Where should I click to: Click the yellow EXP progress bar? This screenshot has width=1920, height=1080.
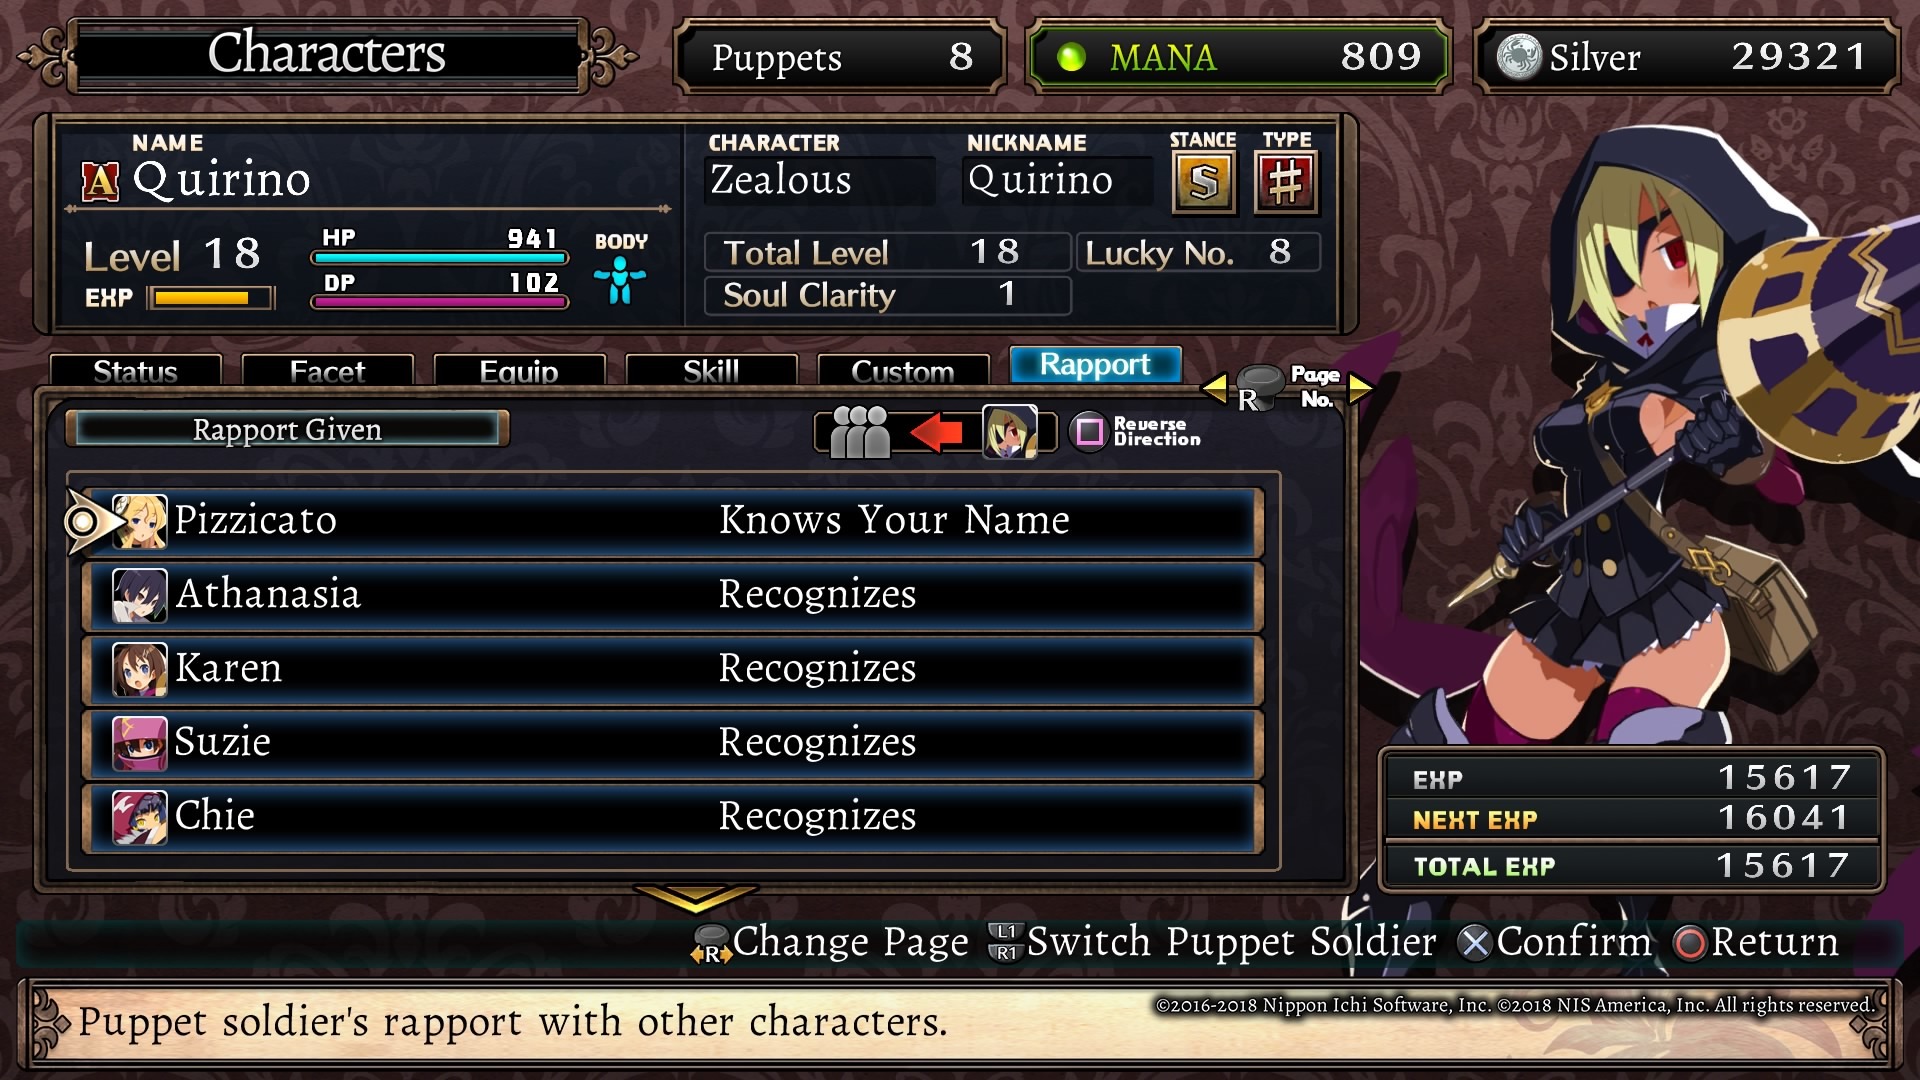(x=211, y=298)
